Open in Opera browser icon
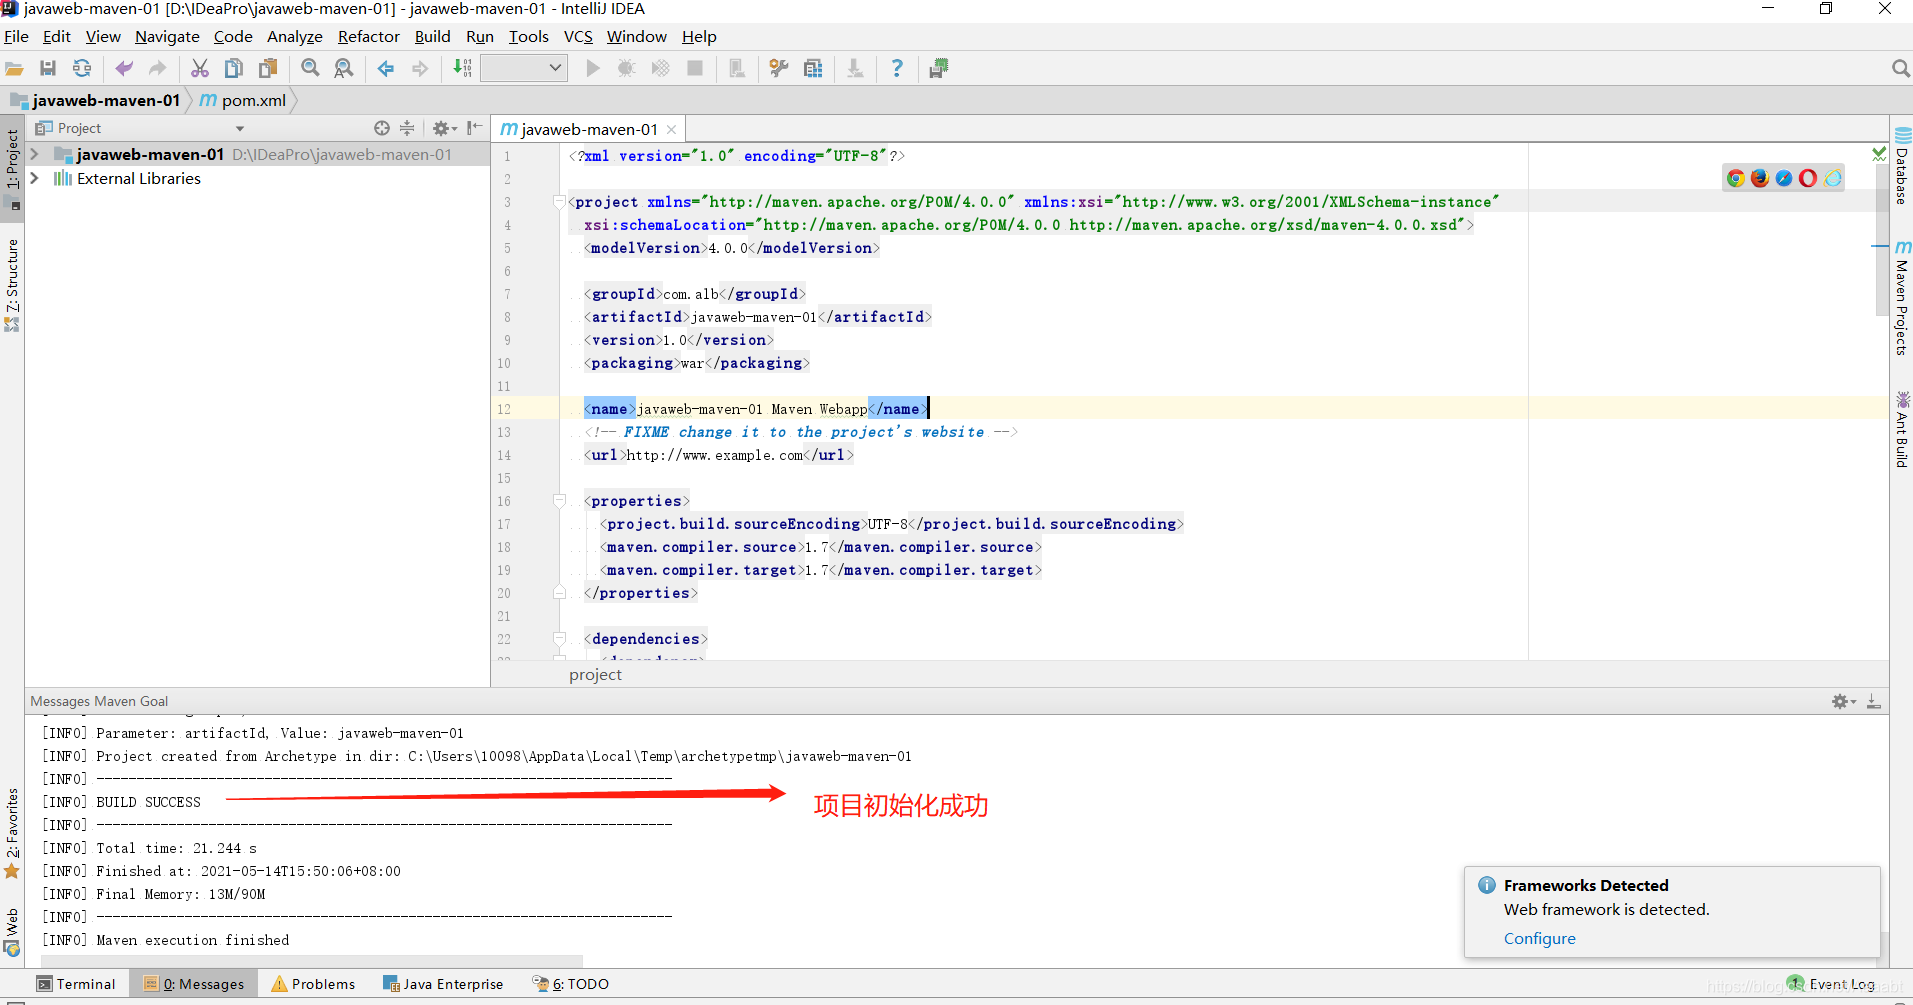The image size is (1913, 1005). coord(1807,178)
